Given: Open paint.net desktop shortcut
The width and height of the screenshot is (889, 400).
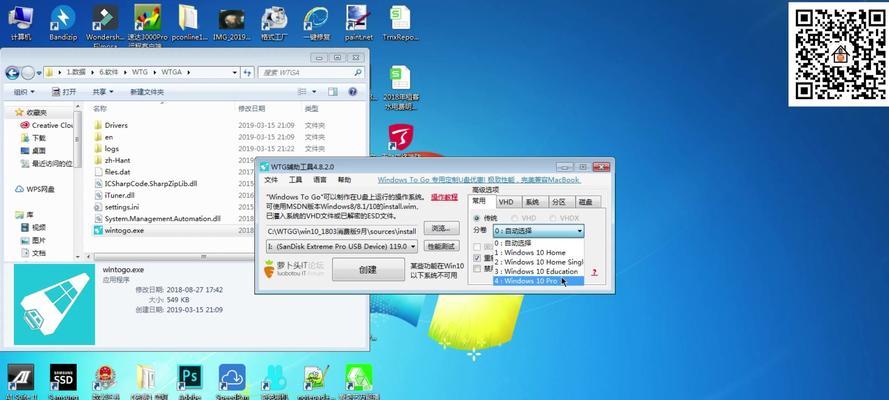Looking at the screenshot, I should pos(359,22).
